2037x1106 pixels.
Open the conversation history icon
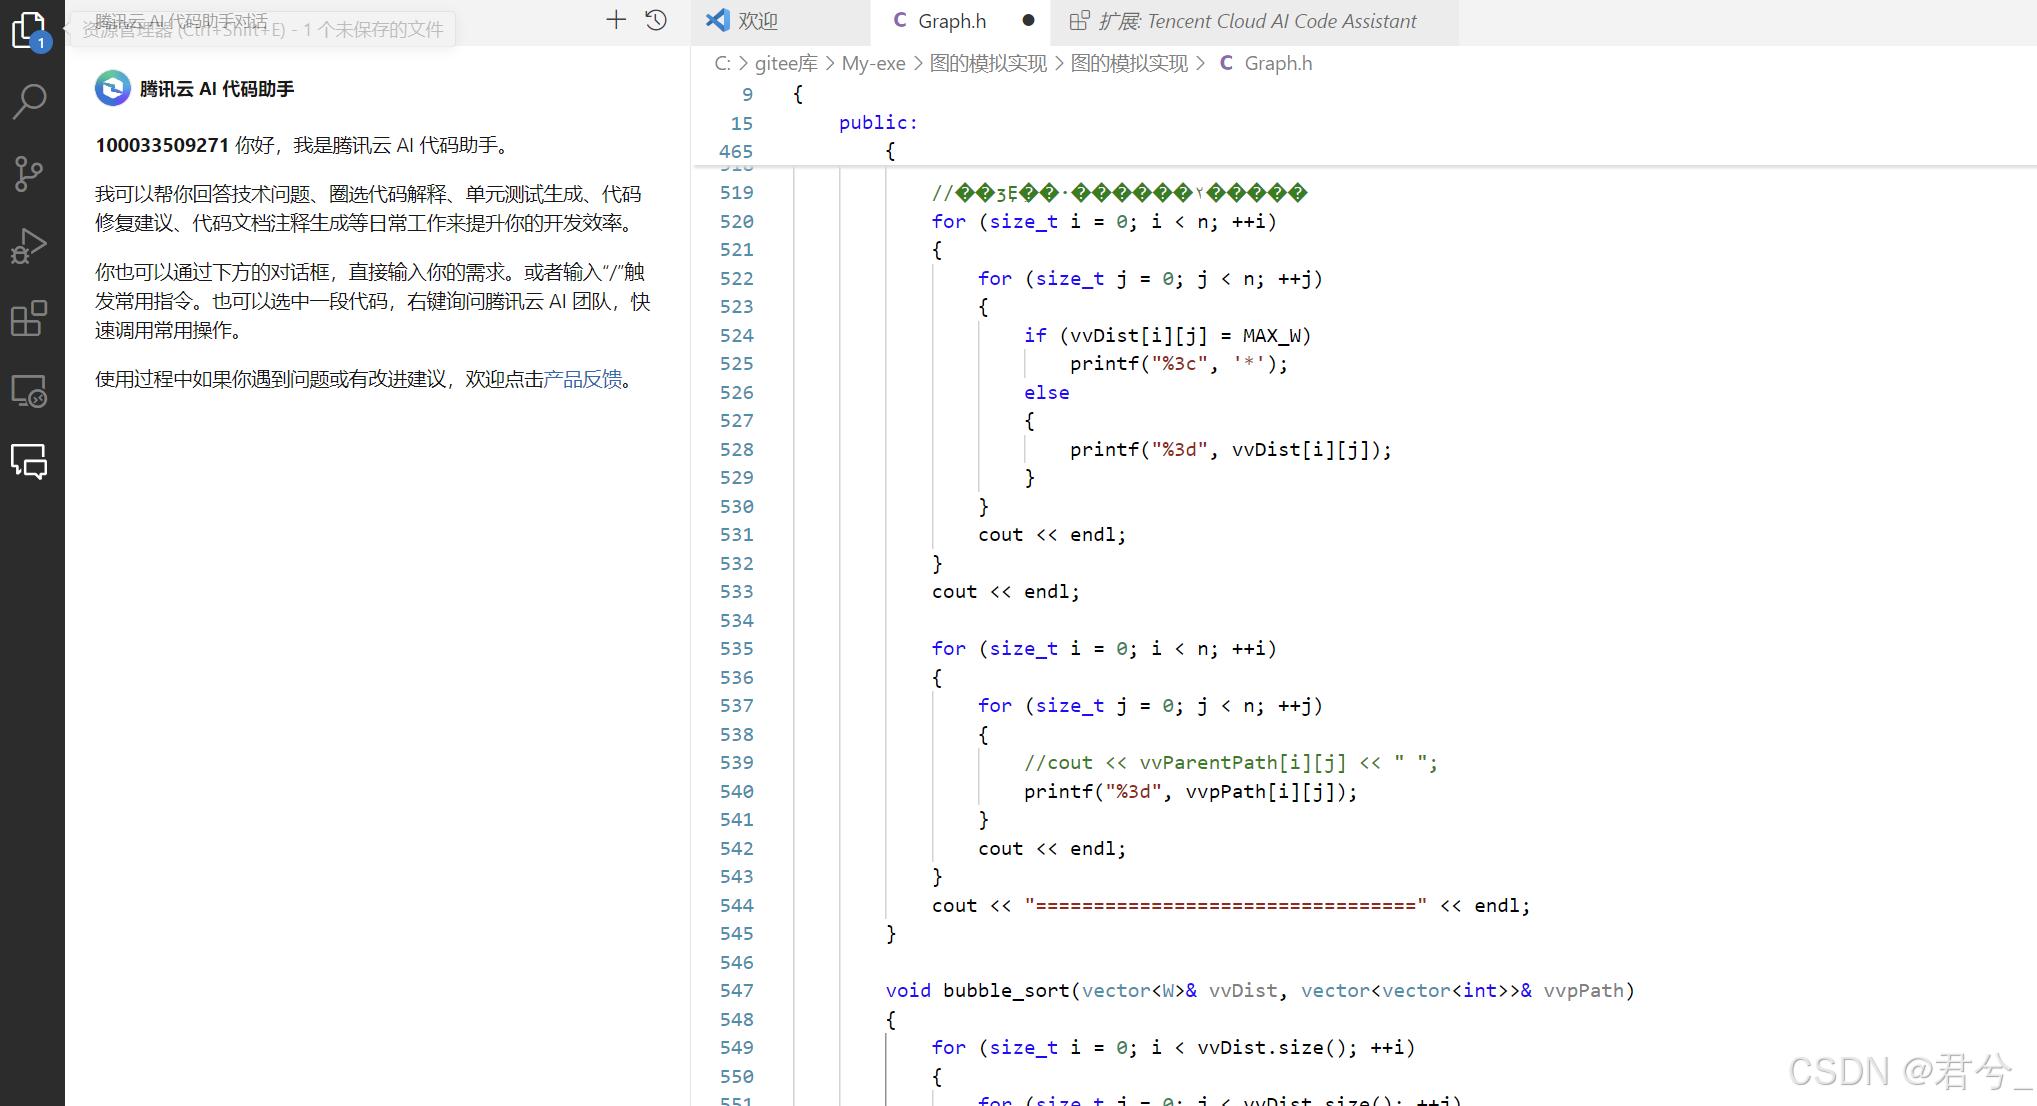pos(655,19)
